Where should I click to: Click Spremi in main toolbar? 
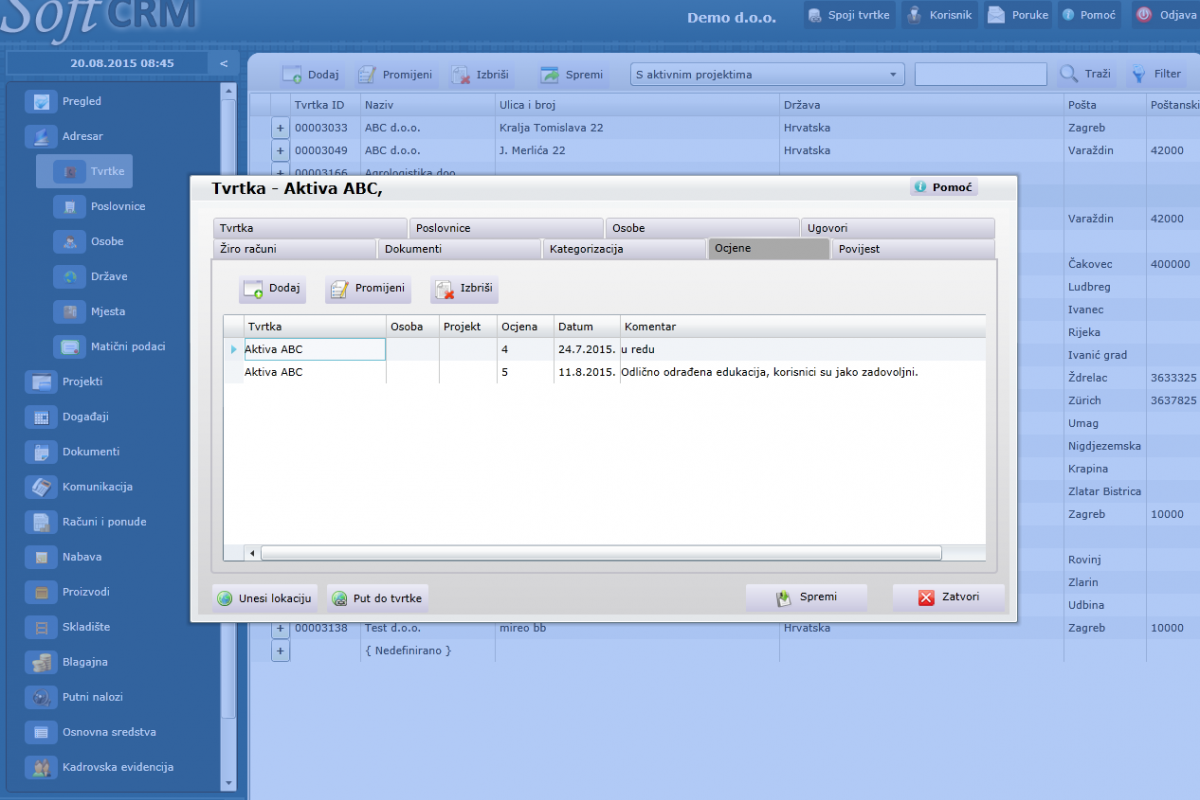pos(572,75)
